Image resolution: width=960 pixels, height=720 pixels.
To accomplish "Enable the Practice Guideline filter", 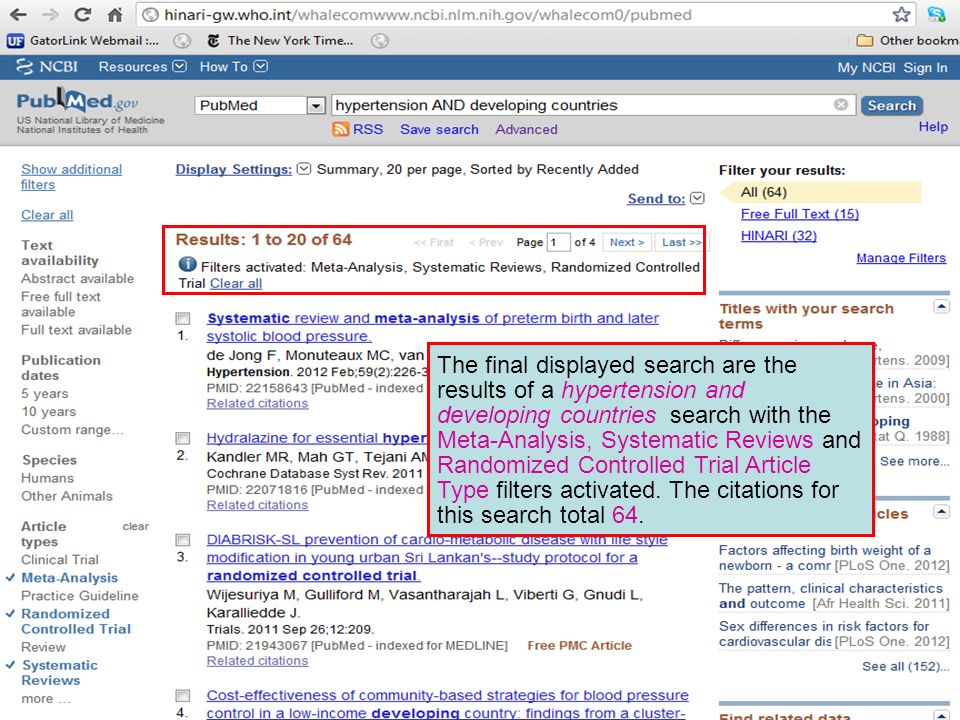I will pos(80,596).
